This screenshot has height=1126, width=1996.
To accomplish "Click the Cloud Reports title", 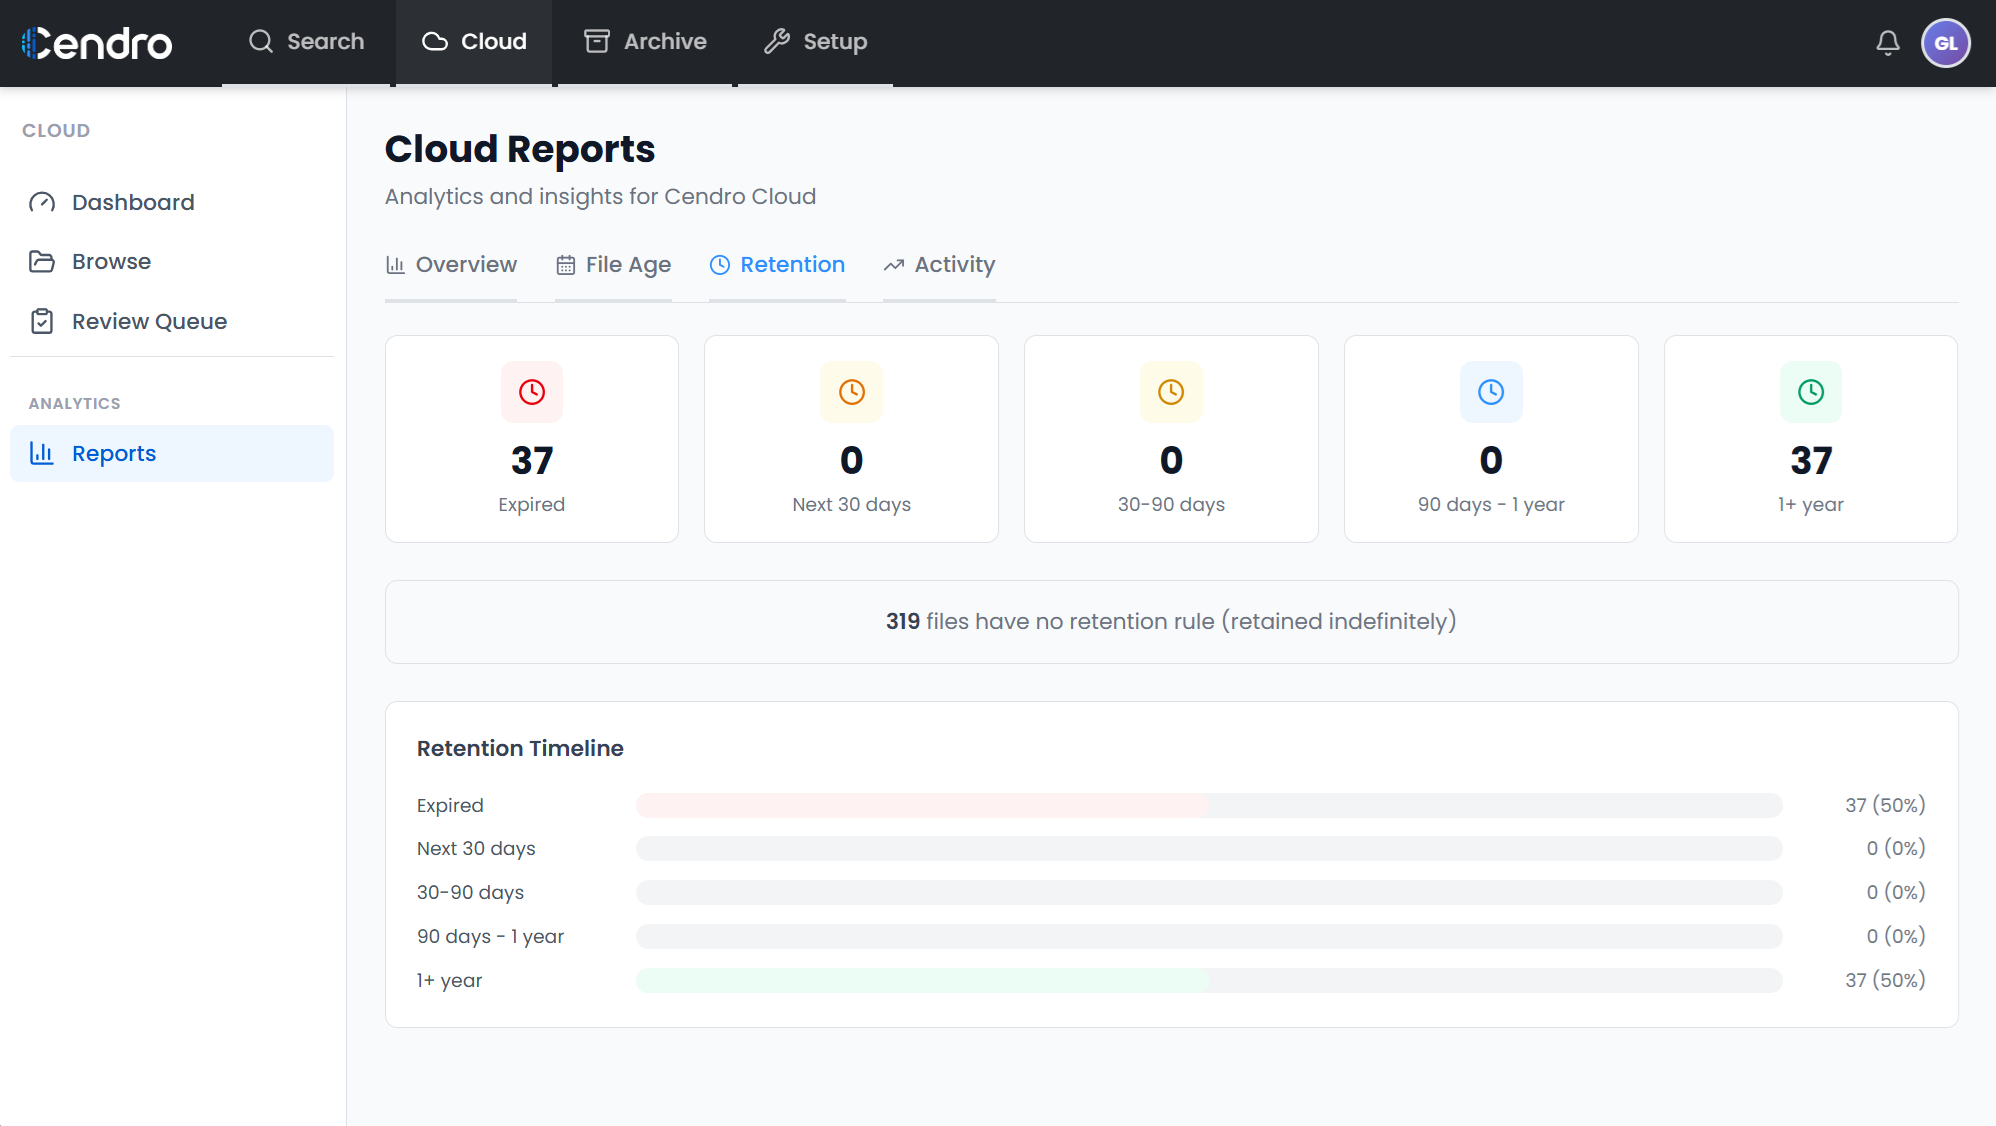I will [x=520, y=149].
